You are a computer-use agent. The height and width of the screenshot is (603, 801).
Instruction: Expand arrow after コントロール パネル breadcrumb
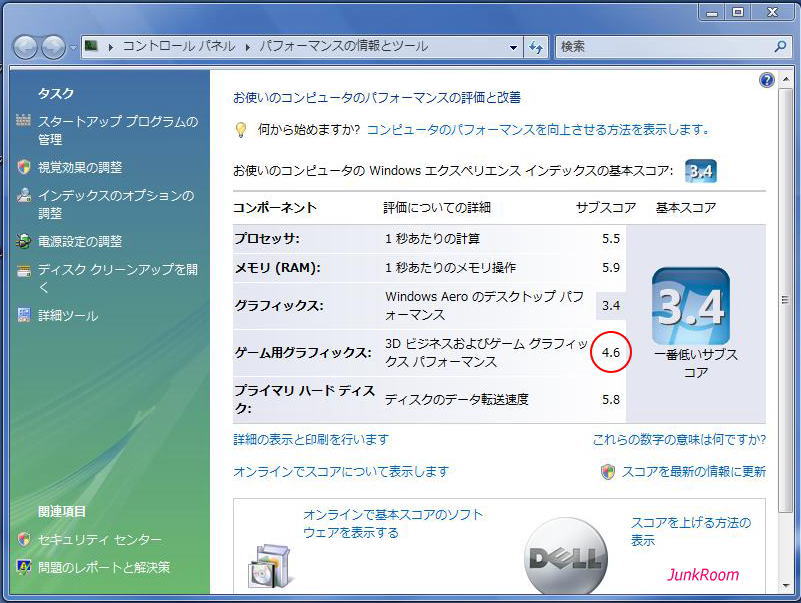click(247, 47)
